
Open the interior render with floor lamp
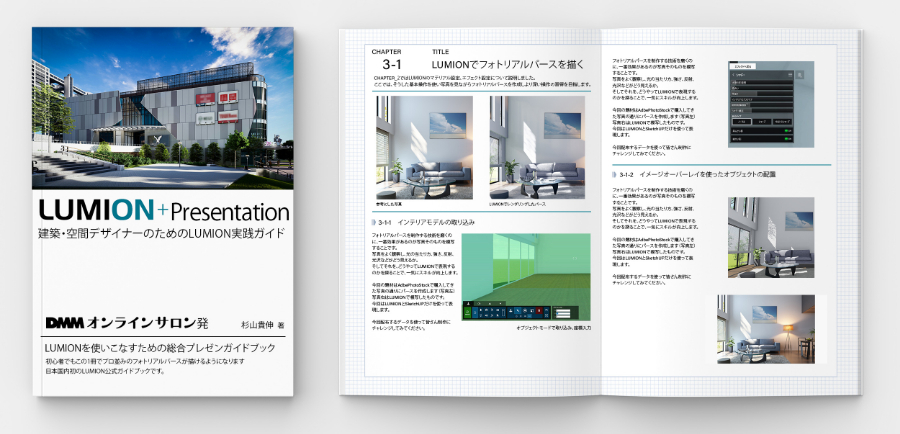[x=766, y=329]
